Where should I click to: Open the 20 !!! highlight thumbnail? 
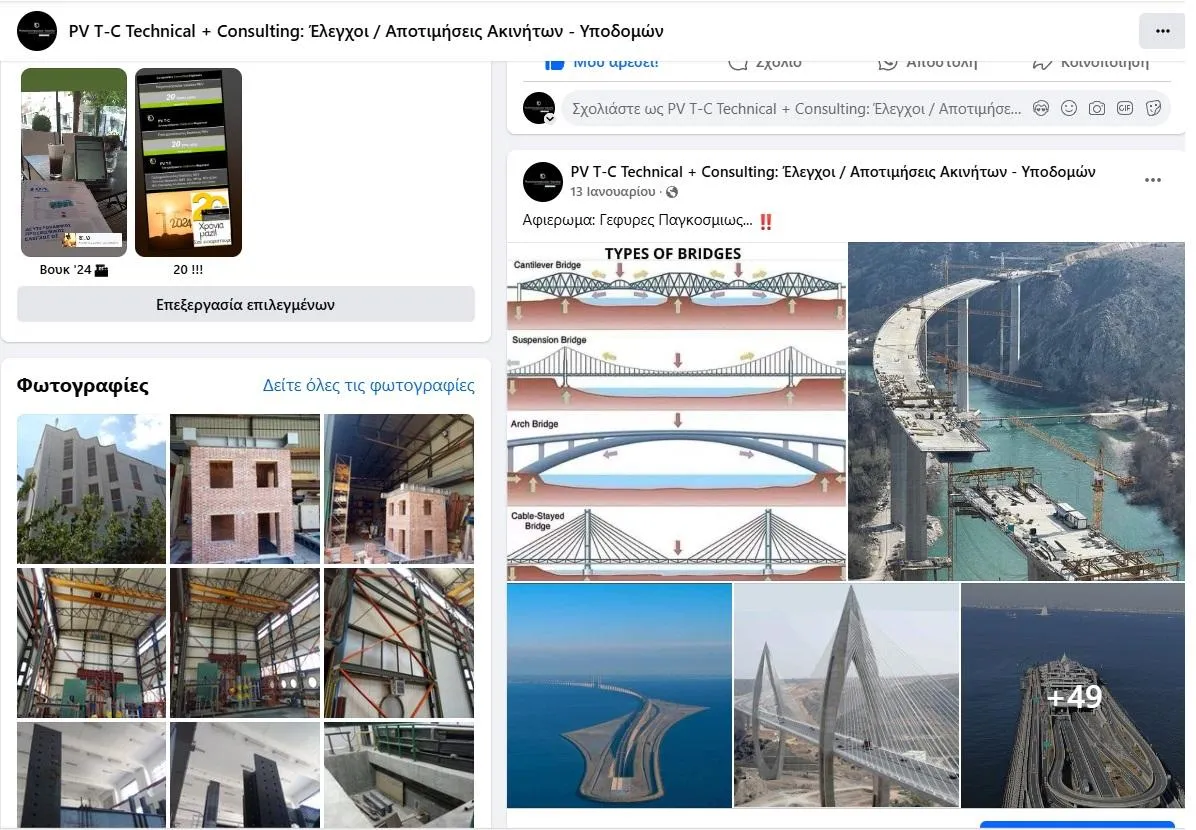click(x=188, y=162)
